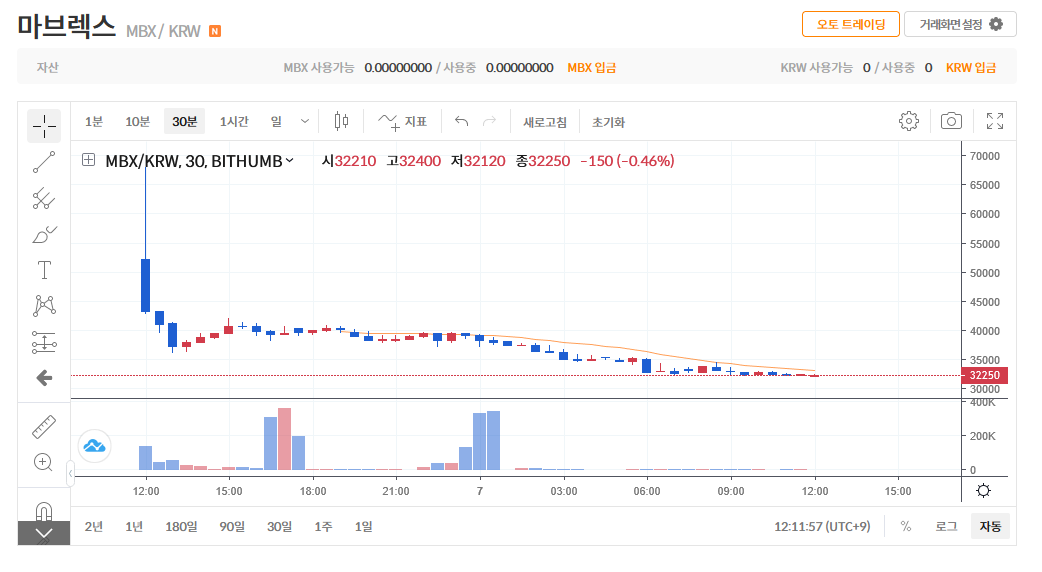The image size is (1042, 572).
Task: Activate the zoom-in magnifier tool
Action: [x=43, y=462]
